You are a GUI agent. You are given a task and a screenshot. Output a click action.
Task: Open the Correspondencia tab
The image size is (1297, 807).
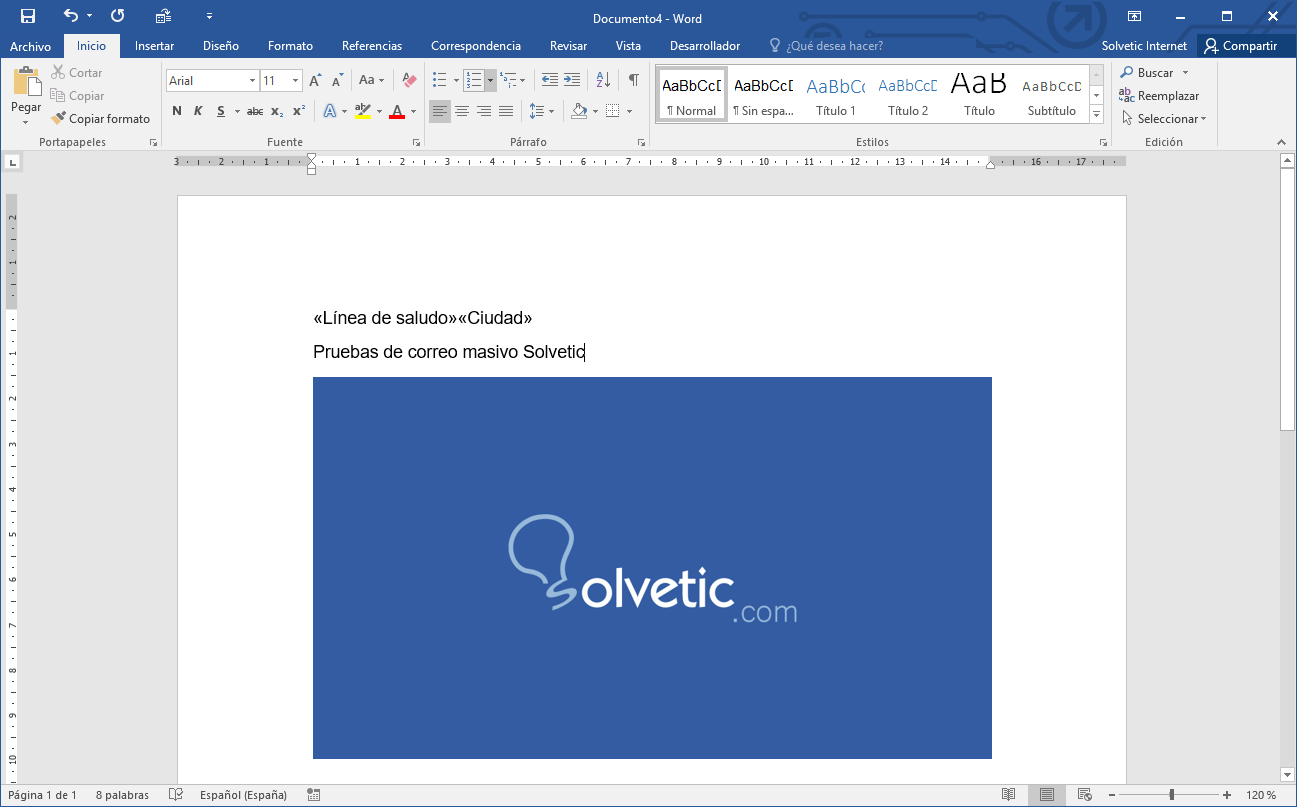[x=476, y=46]
